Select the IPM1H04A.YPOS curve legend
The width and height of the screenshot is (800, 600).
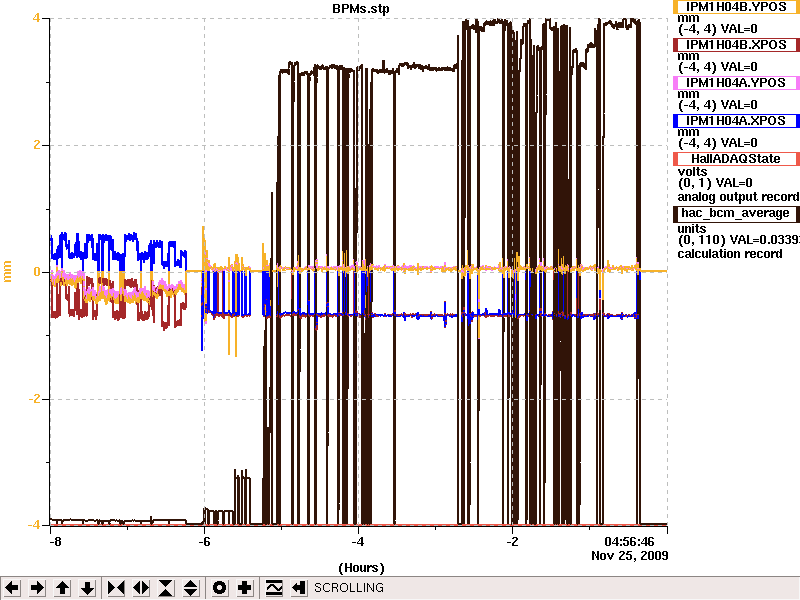pos(736,83)
